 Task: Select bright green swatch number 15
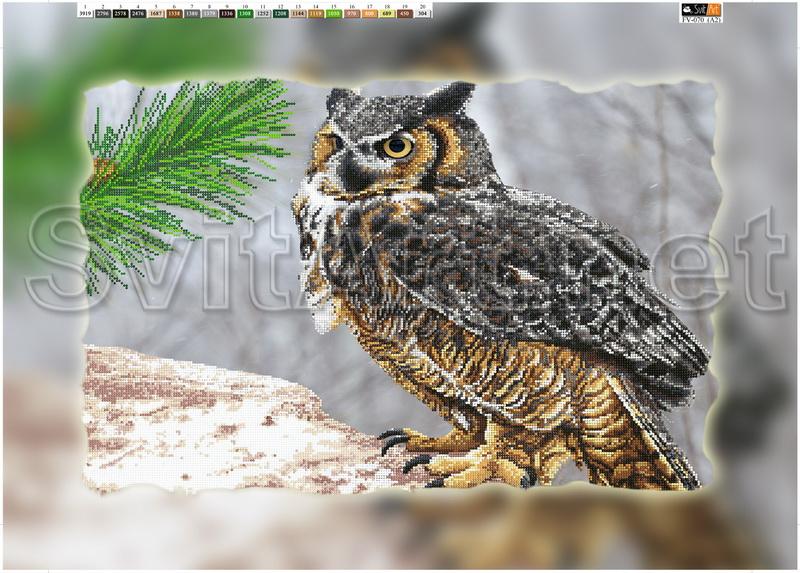[334, 14]
